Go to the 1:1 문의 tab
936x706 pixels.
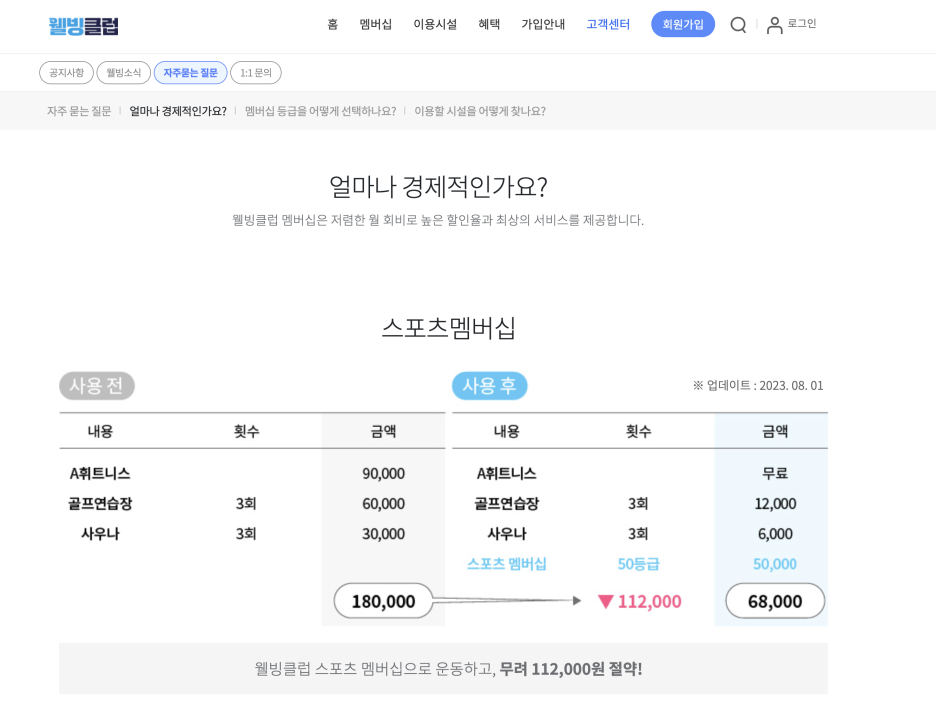tap(256, 73)
